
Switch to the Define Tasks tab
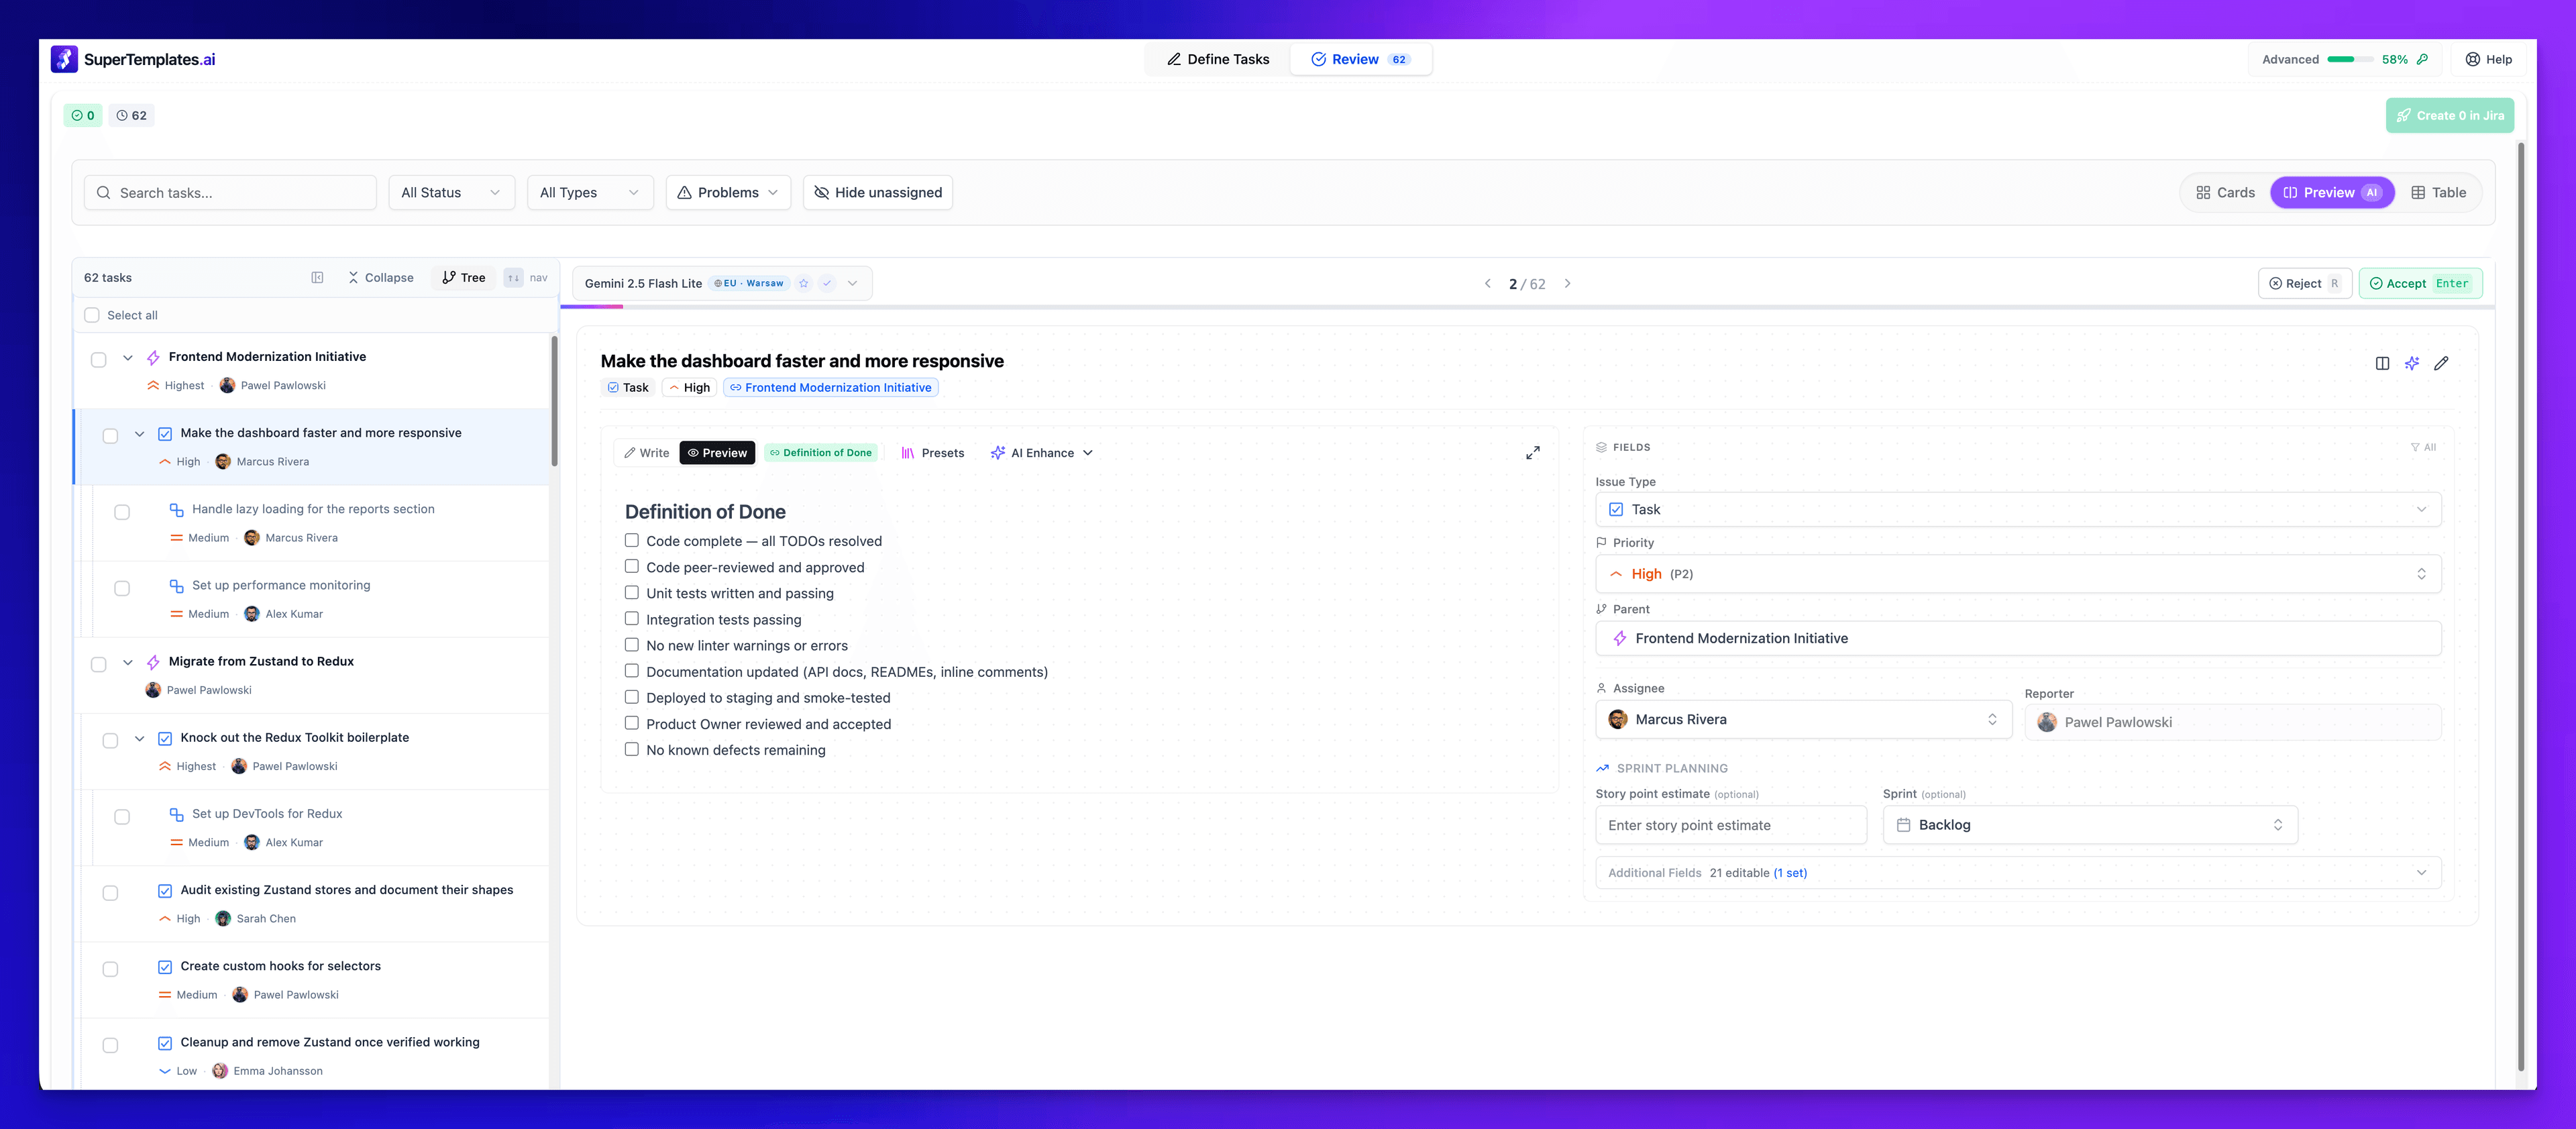click(x=1218, y=59)
